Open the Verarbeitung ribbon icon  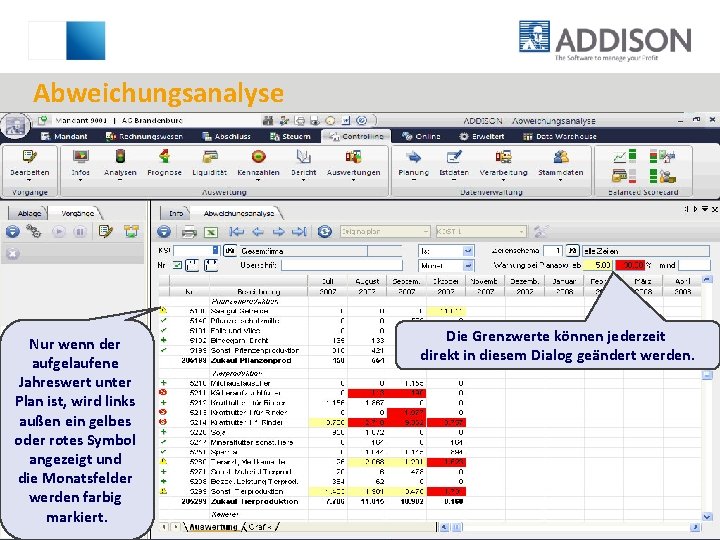point(503,157)
